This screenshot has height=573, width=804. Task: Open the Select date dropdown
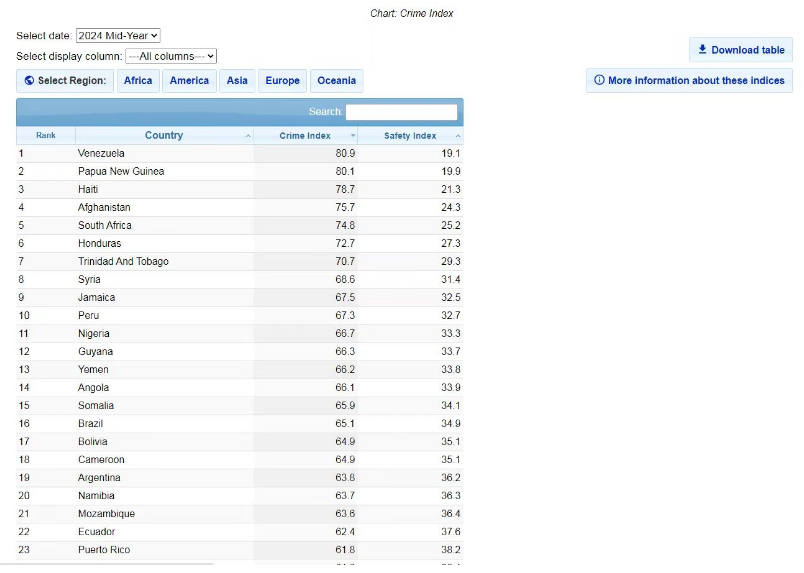pos(118,36)
